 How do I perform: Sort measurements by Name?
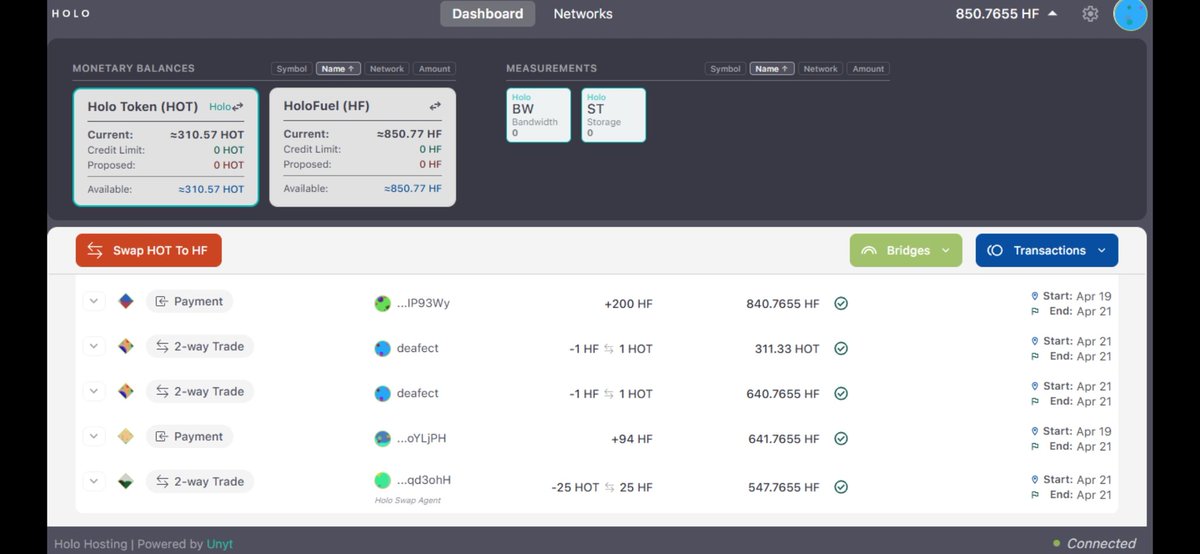click(772, 69)
